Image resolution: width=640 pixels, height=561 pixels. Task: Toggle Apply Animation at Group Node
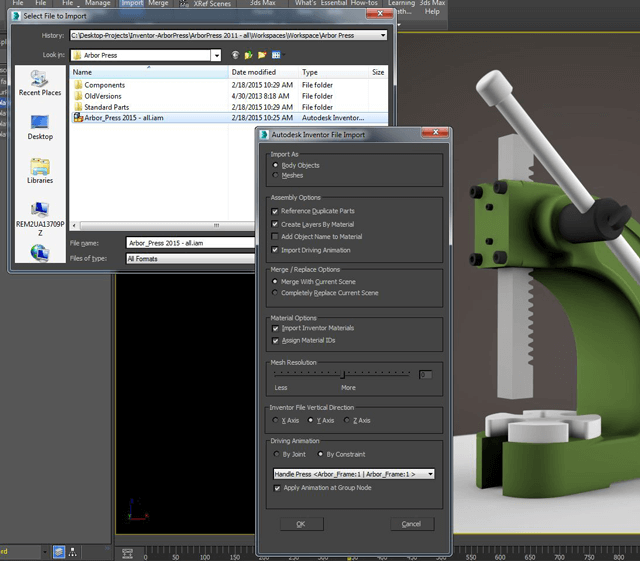pyautogui.click(x=277, y=488)
